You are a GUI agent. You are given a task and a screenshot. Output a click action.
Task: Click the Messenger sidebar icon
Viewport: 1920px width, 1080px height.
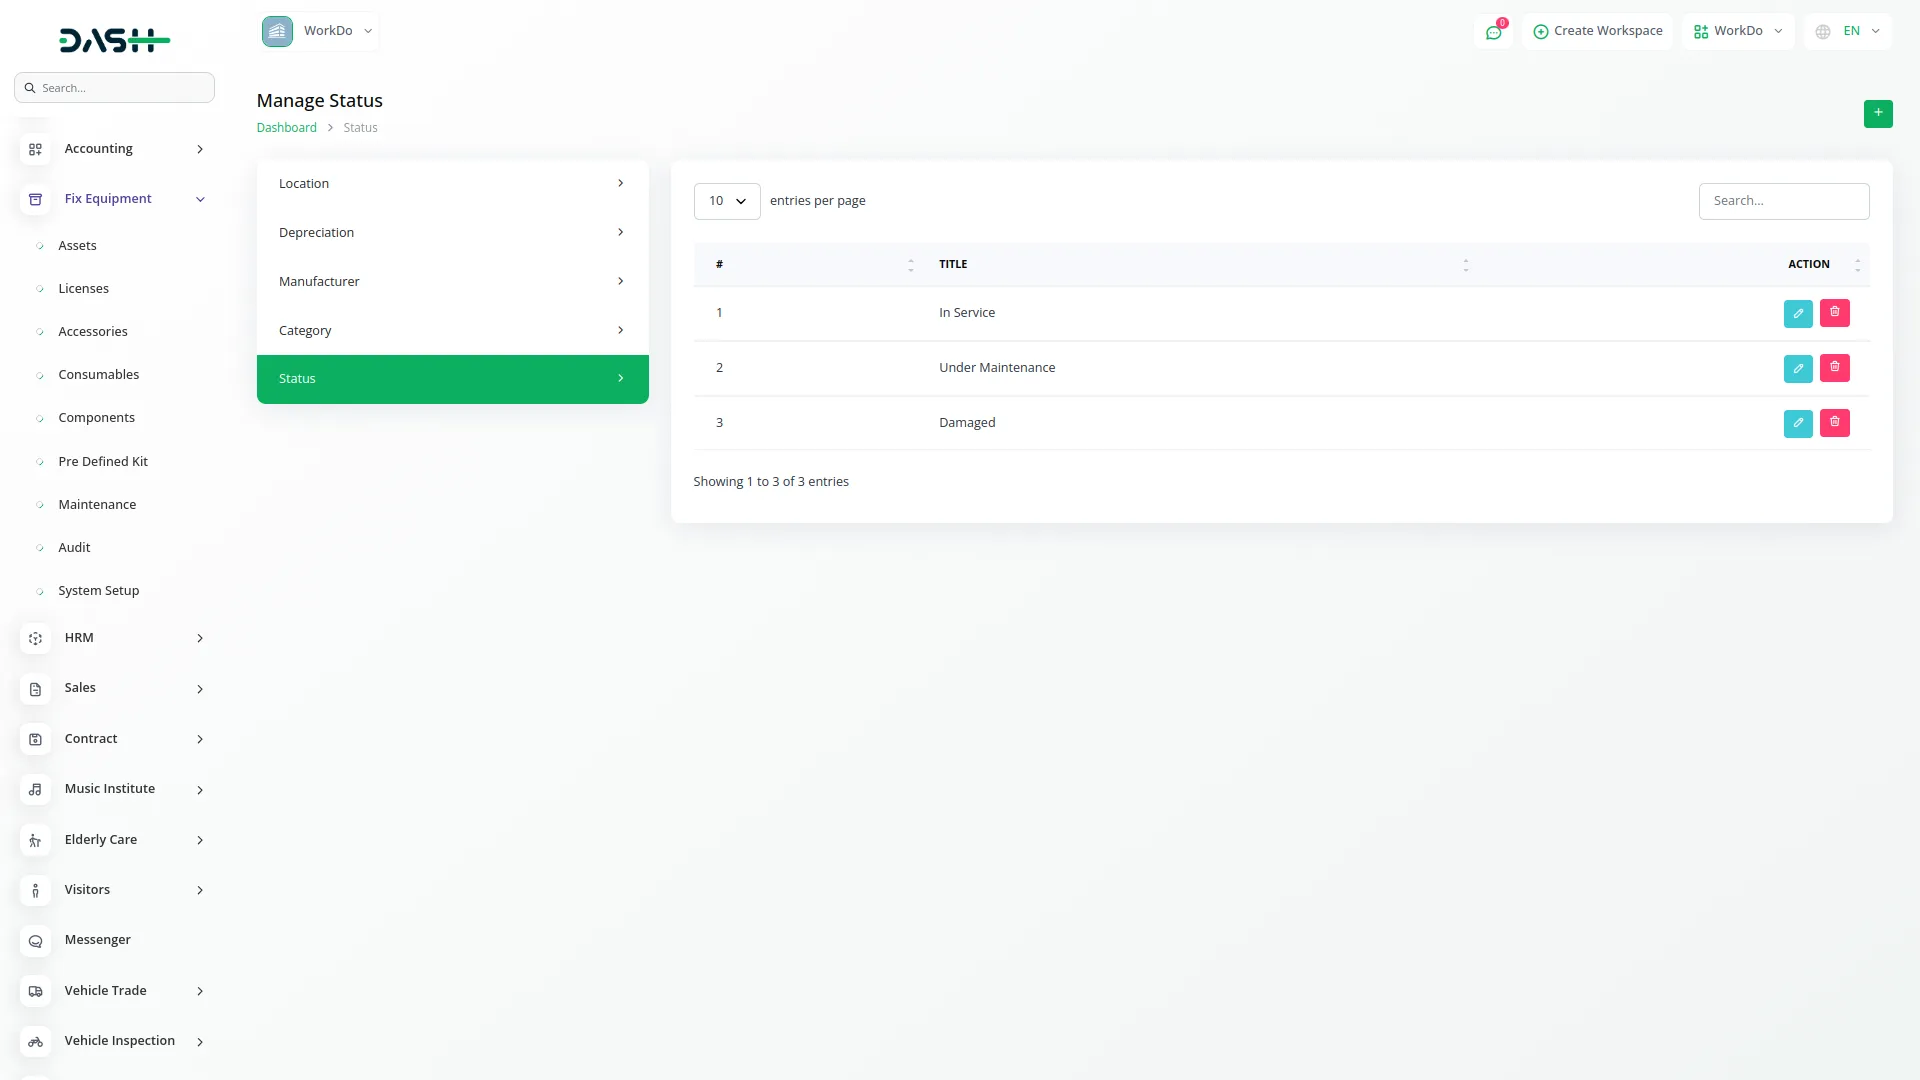[35, 941]
